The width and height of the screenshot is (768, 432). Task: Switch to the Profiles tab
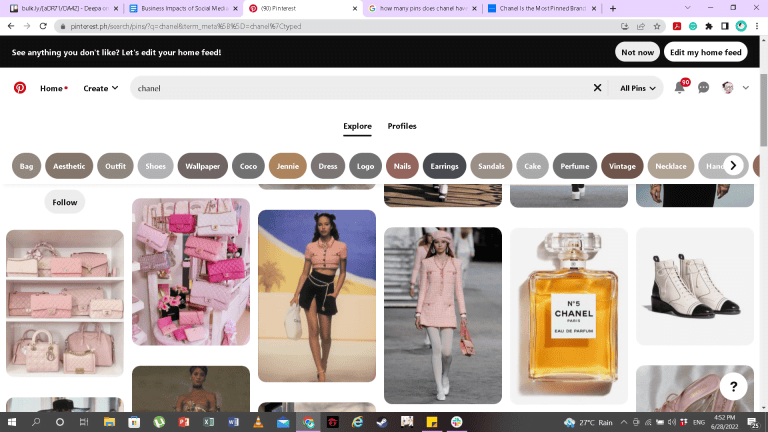tap(402, 126)
